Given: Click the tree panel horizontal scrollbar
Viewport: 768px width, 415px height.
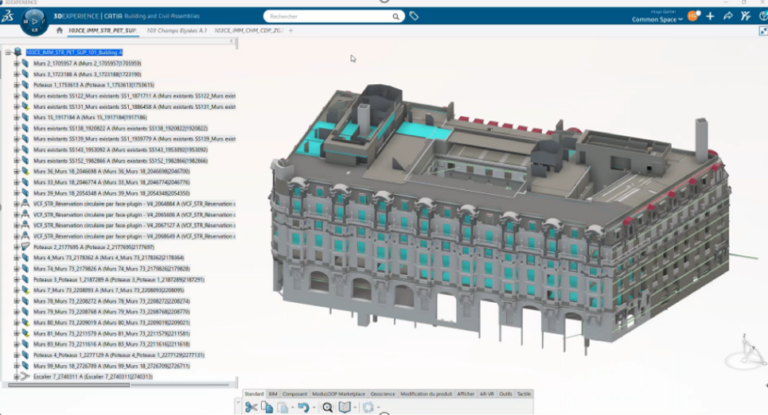Looking at the screenshot, I should pos(69,385).
